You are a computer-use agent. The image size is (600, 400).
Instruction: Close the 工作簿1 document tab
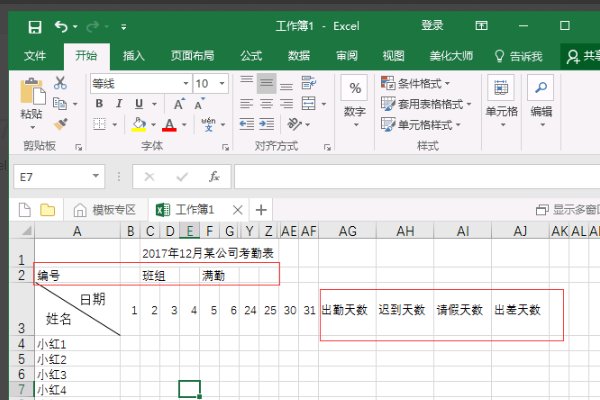tap(238, 210)
